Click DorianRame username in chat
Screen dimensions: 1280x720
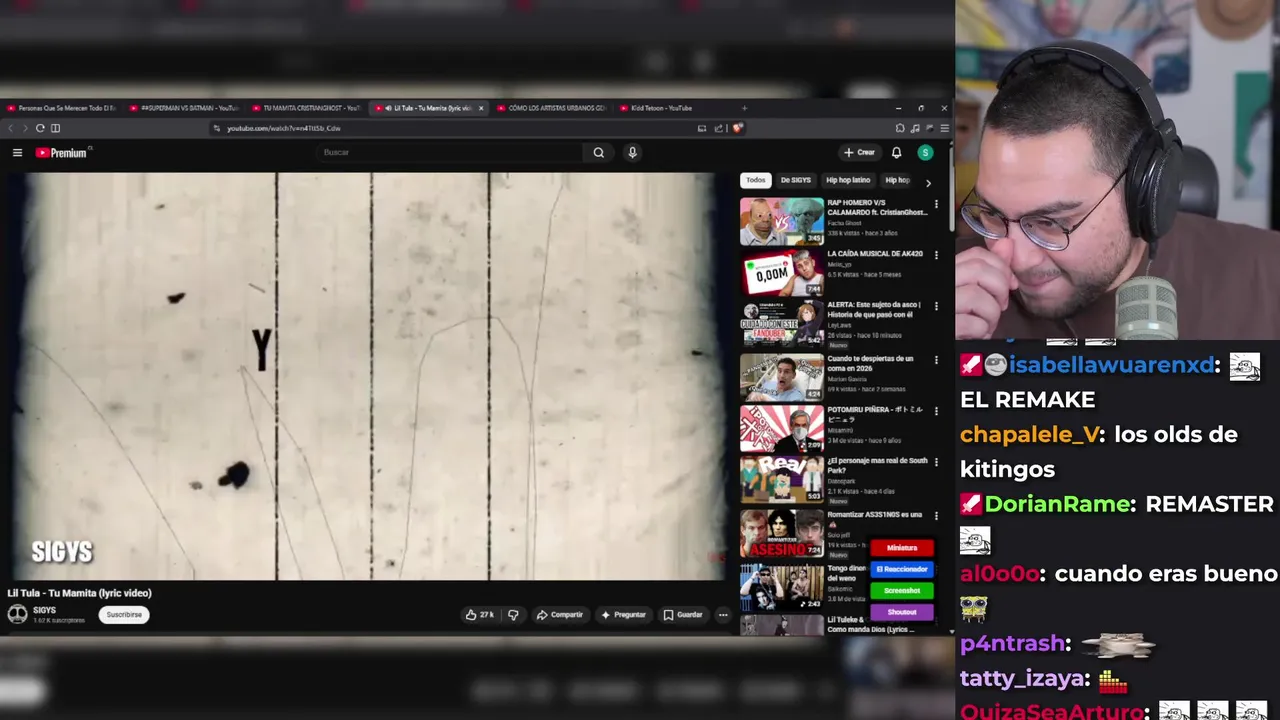click(1058, 504)
